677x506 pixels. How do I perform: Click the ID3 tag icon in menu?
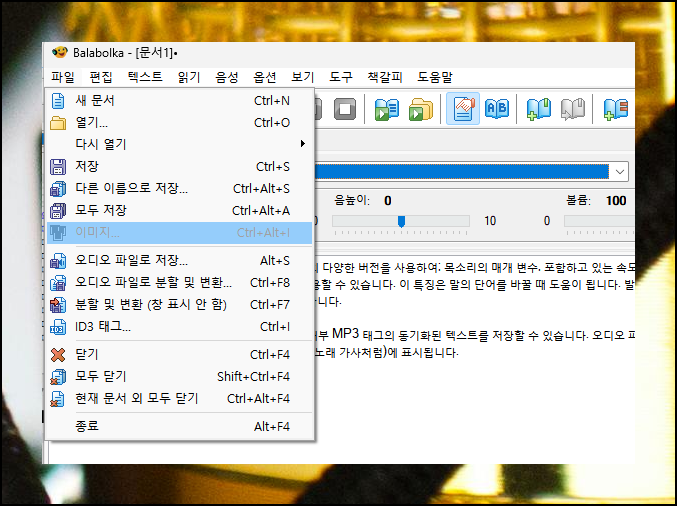[58, 327]
